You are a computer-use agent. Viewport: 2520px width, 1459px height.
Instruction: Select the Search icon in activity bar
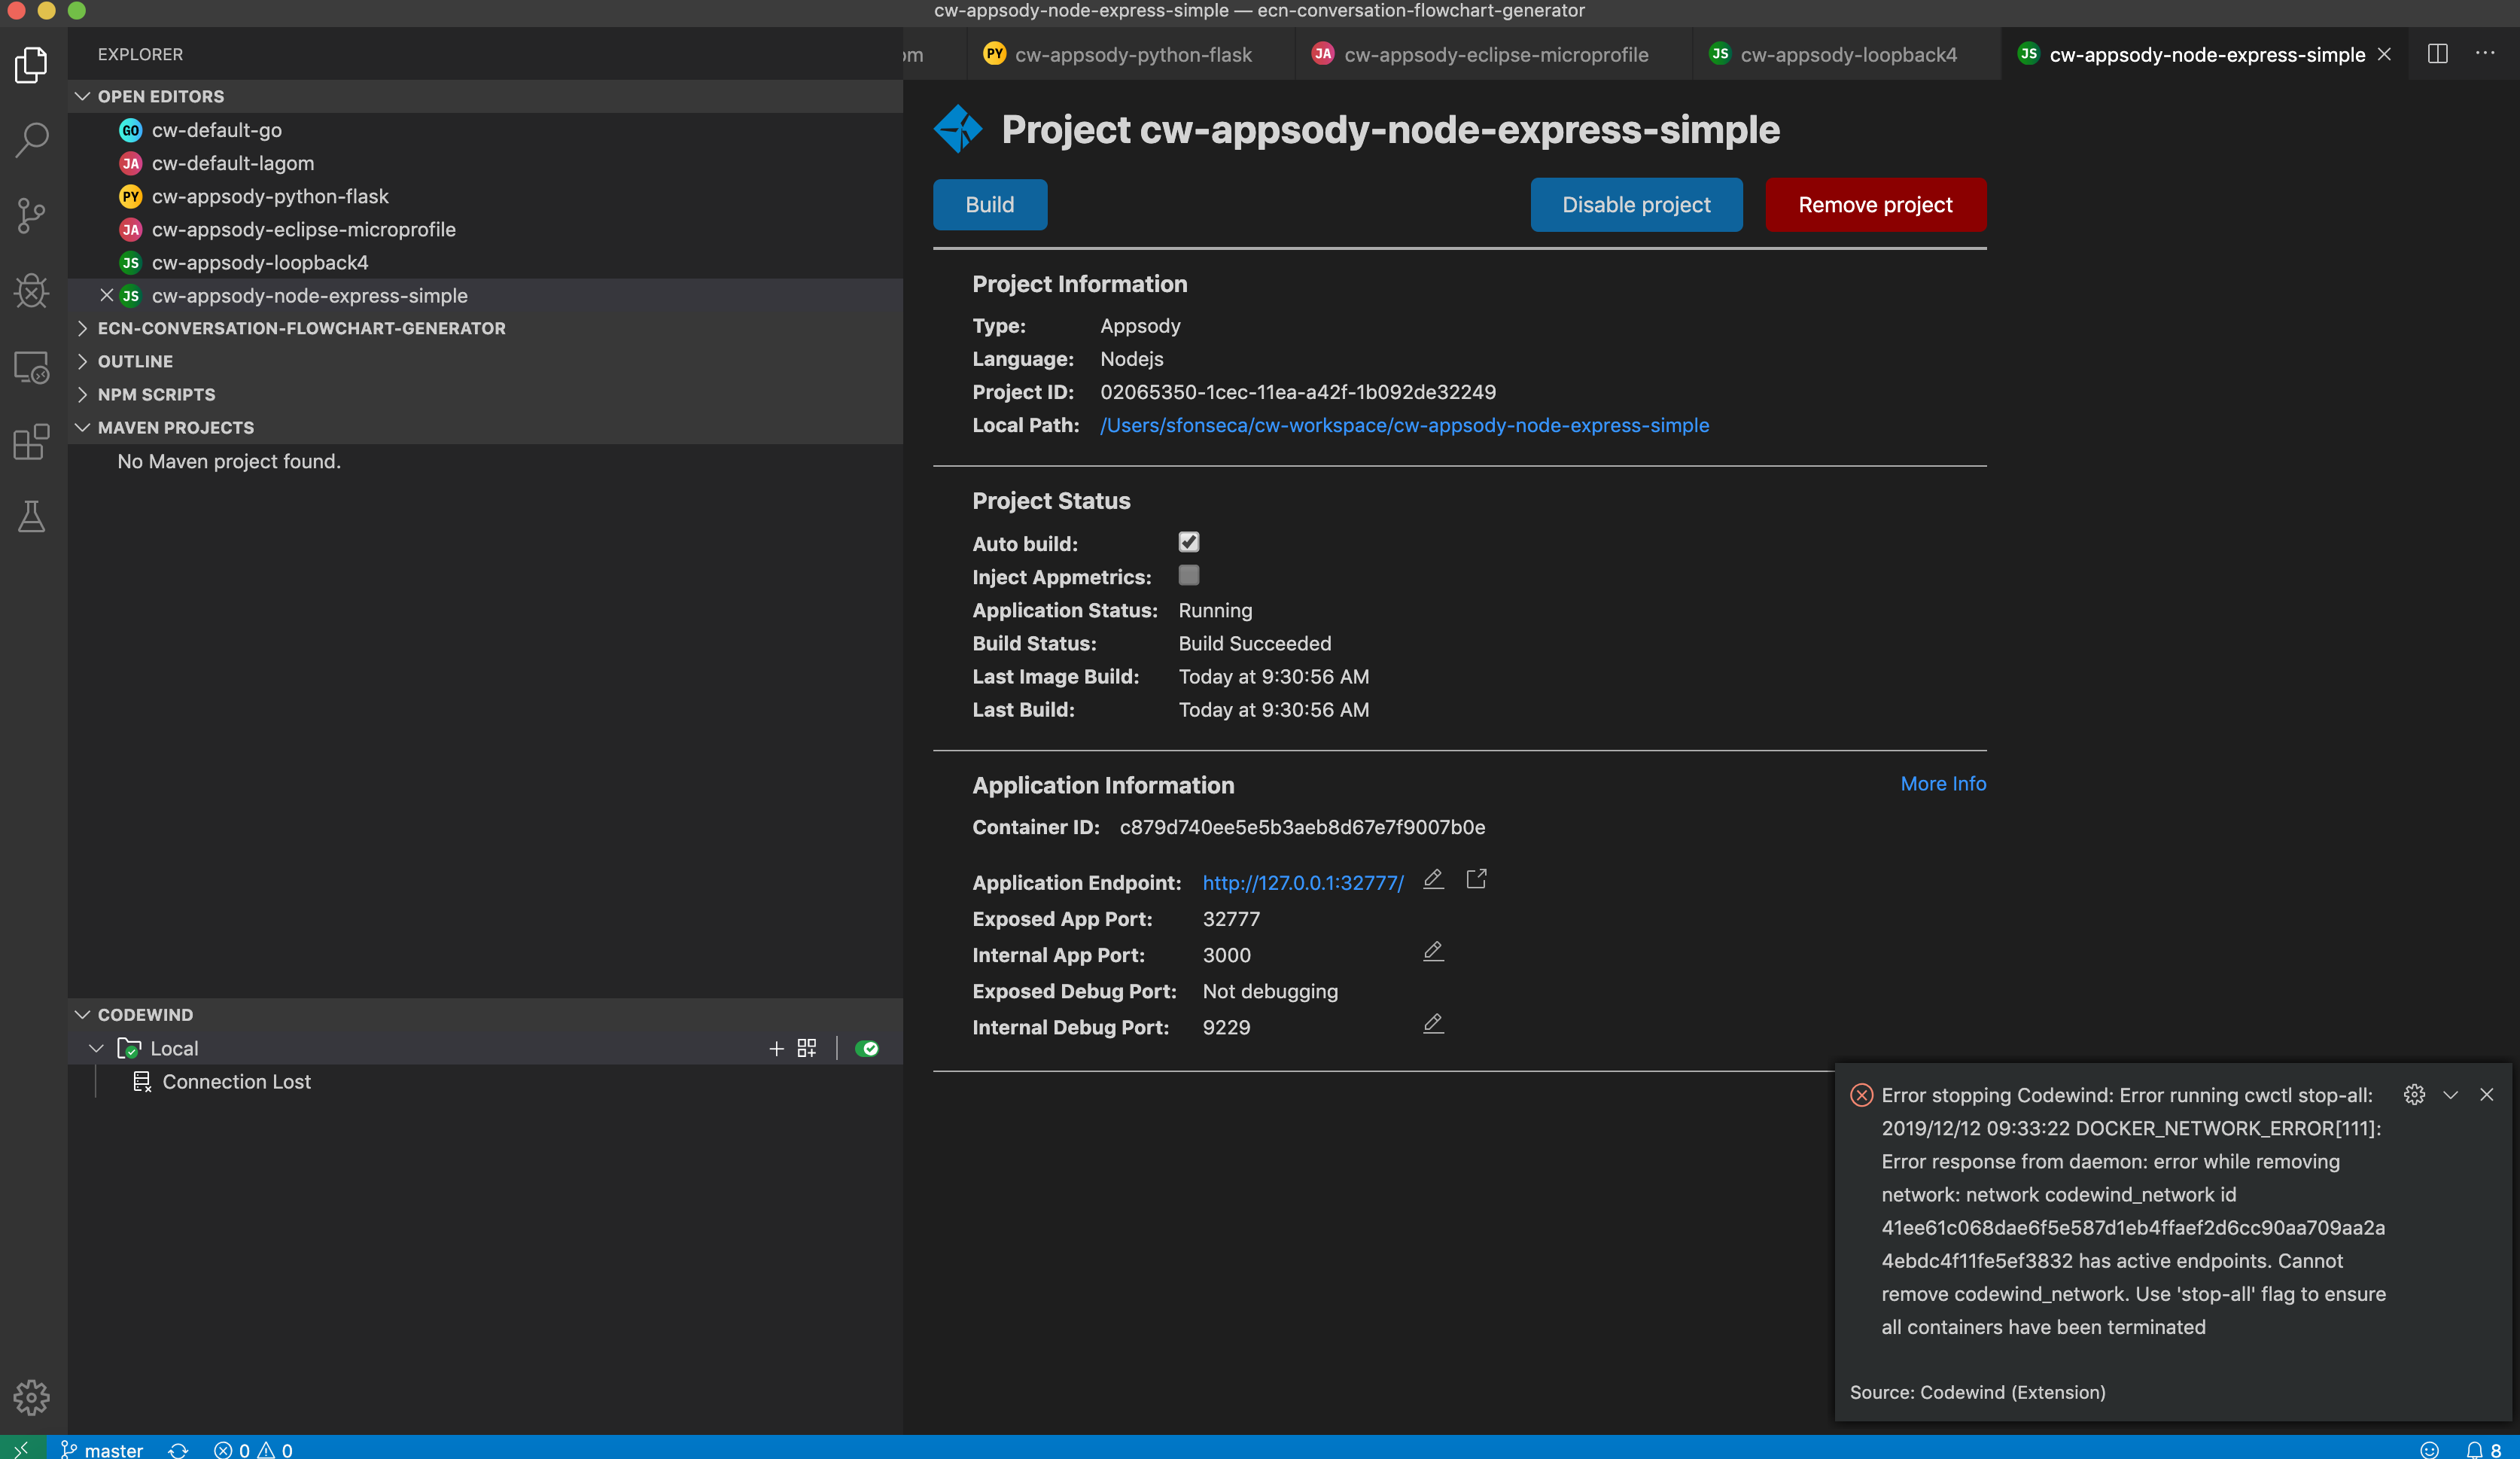point(32,140)
